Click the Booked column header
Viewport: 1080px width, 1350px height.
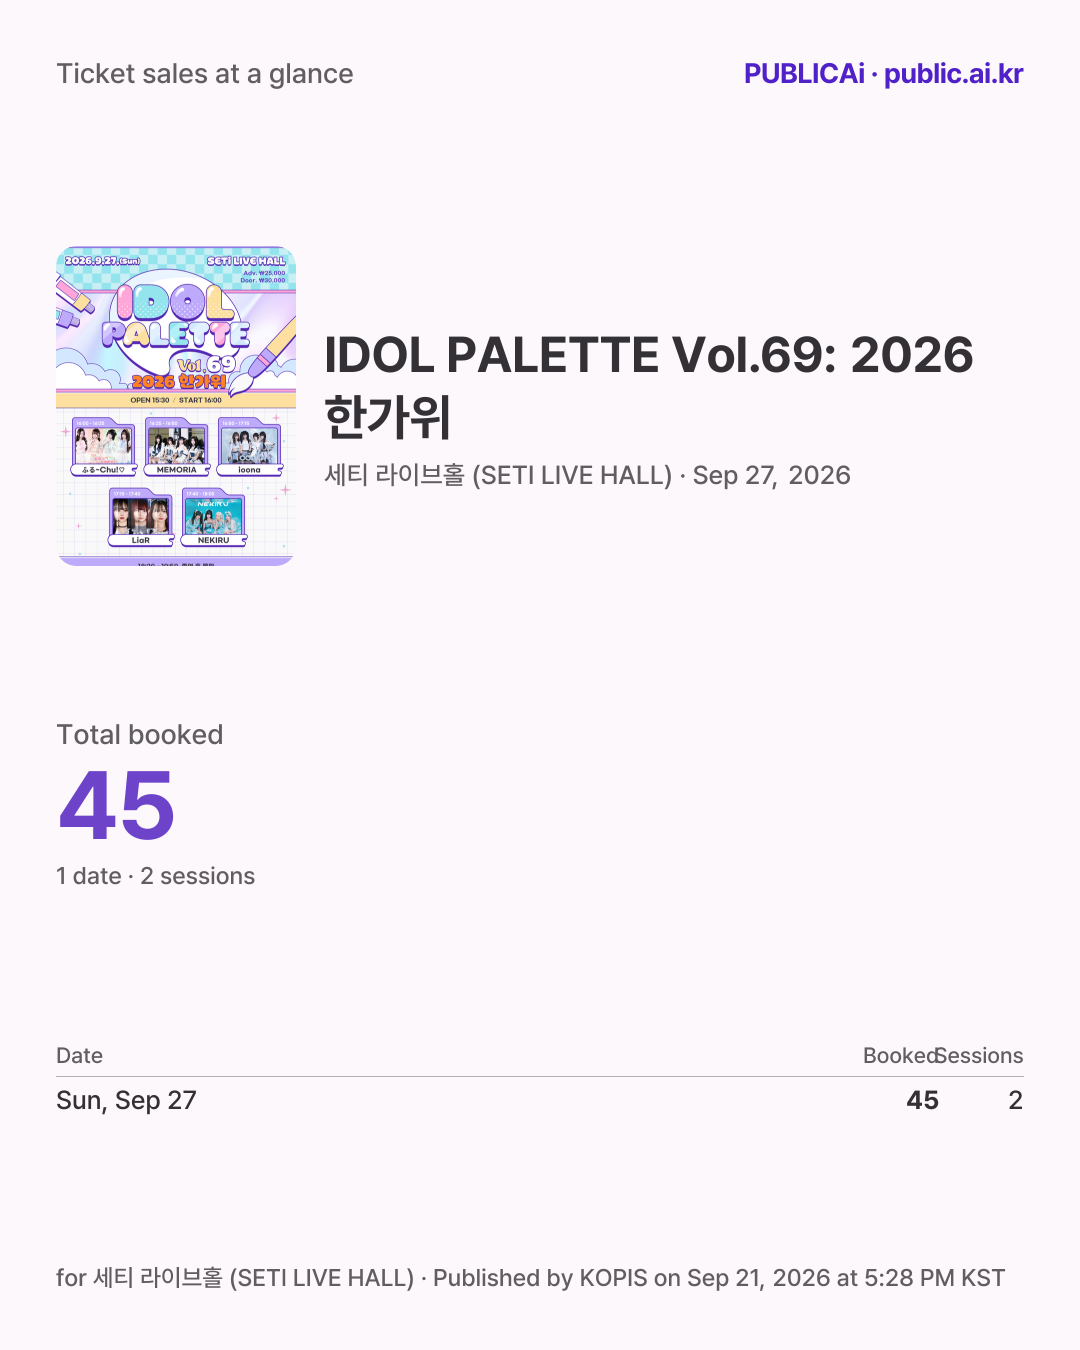point(900,1056)
